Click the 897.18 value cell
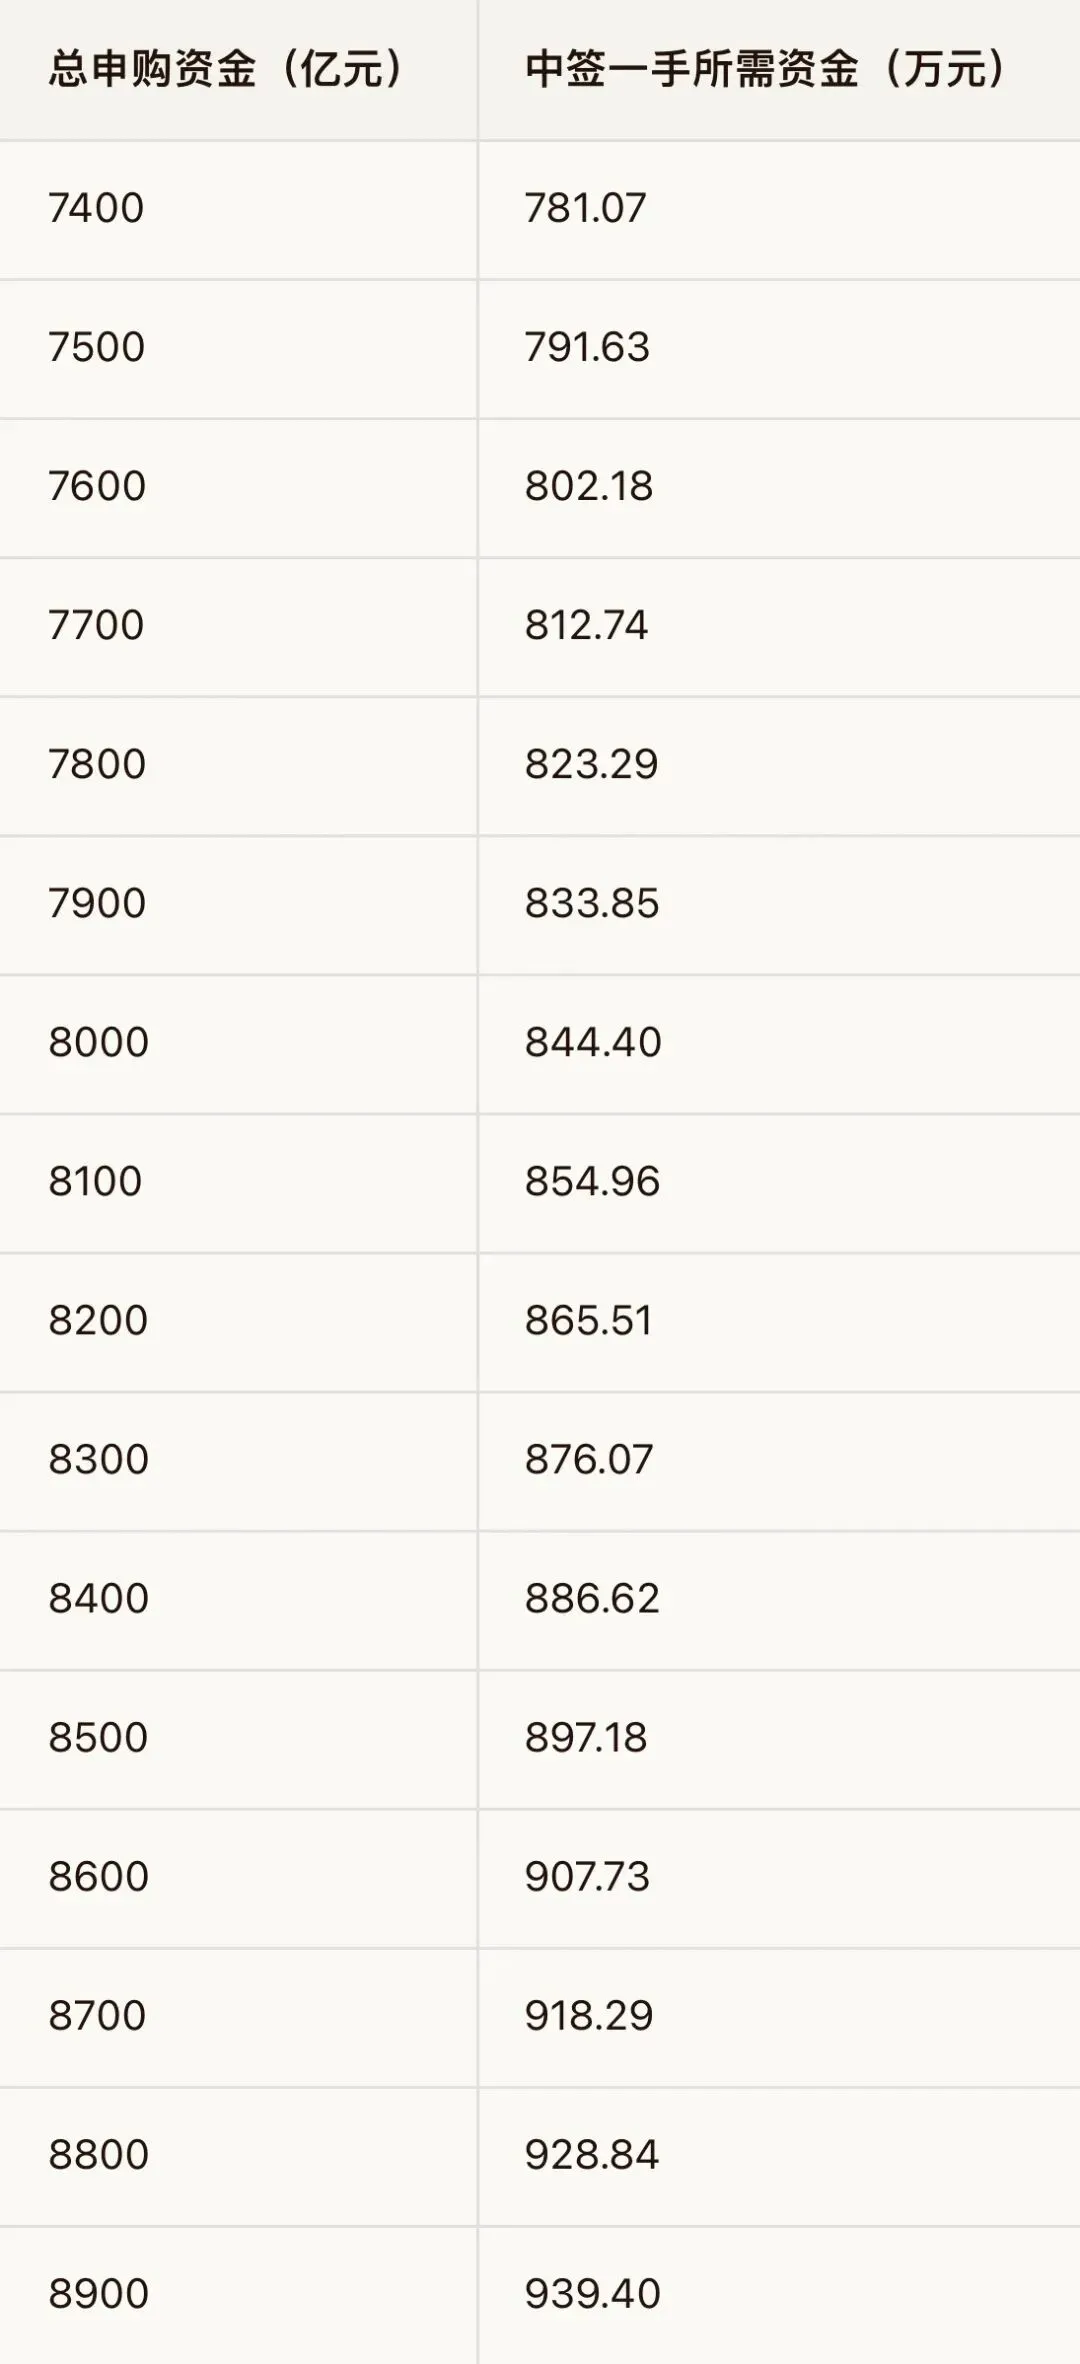The height and width of the screenshot is (2364, 1080). (x=779, y=1739)
